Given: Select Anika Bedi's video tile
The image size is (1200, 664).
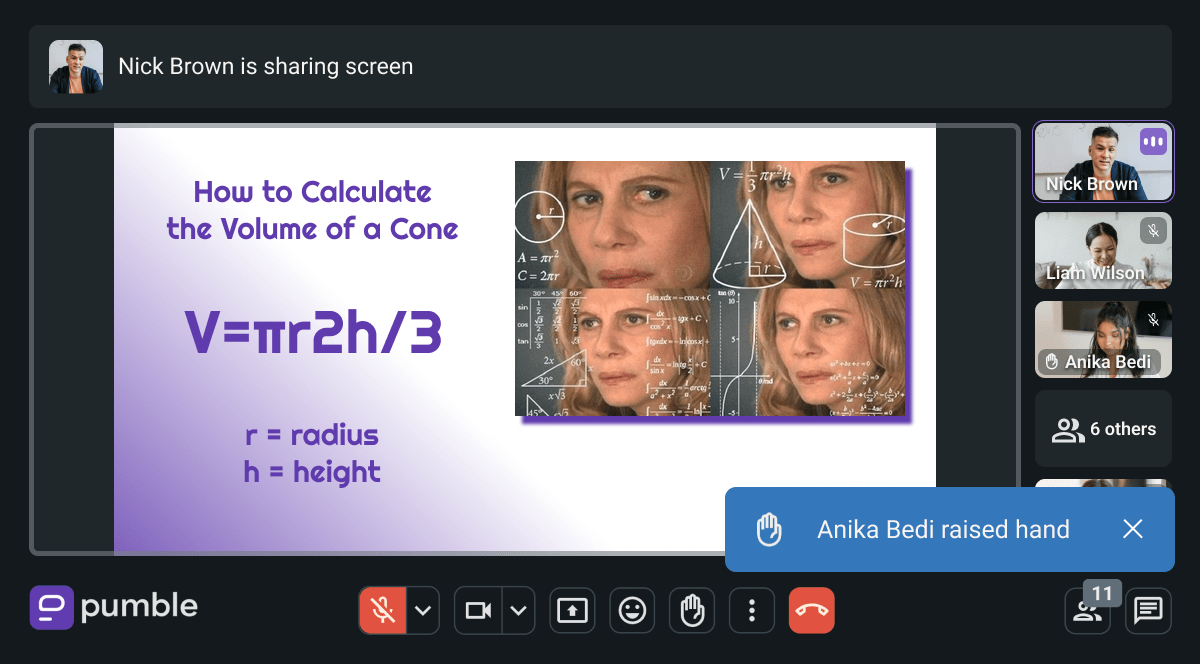Looking at the screenshot, I should tap(1103, 340).
